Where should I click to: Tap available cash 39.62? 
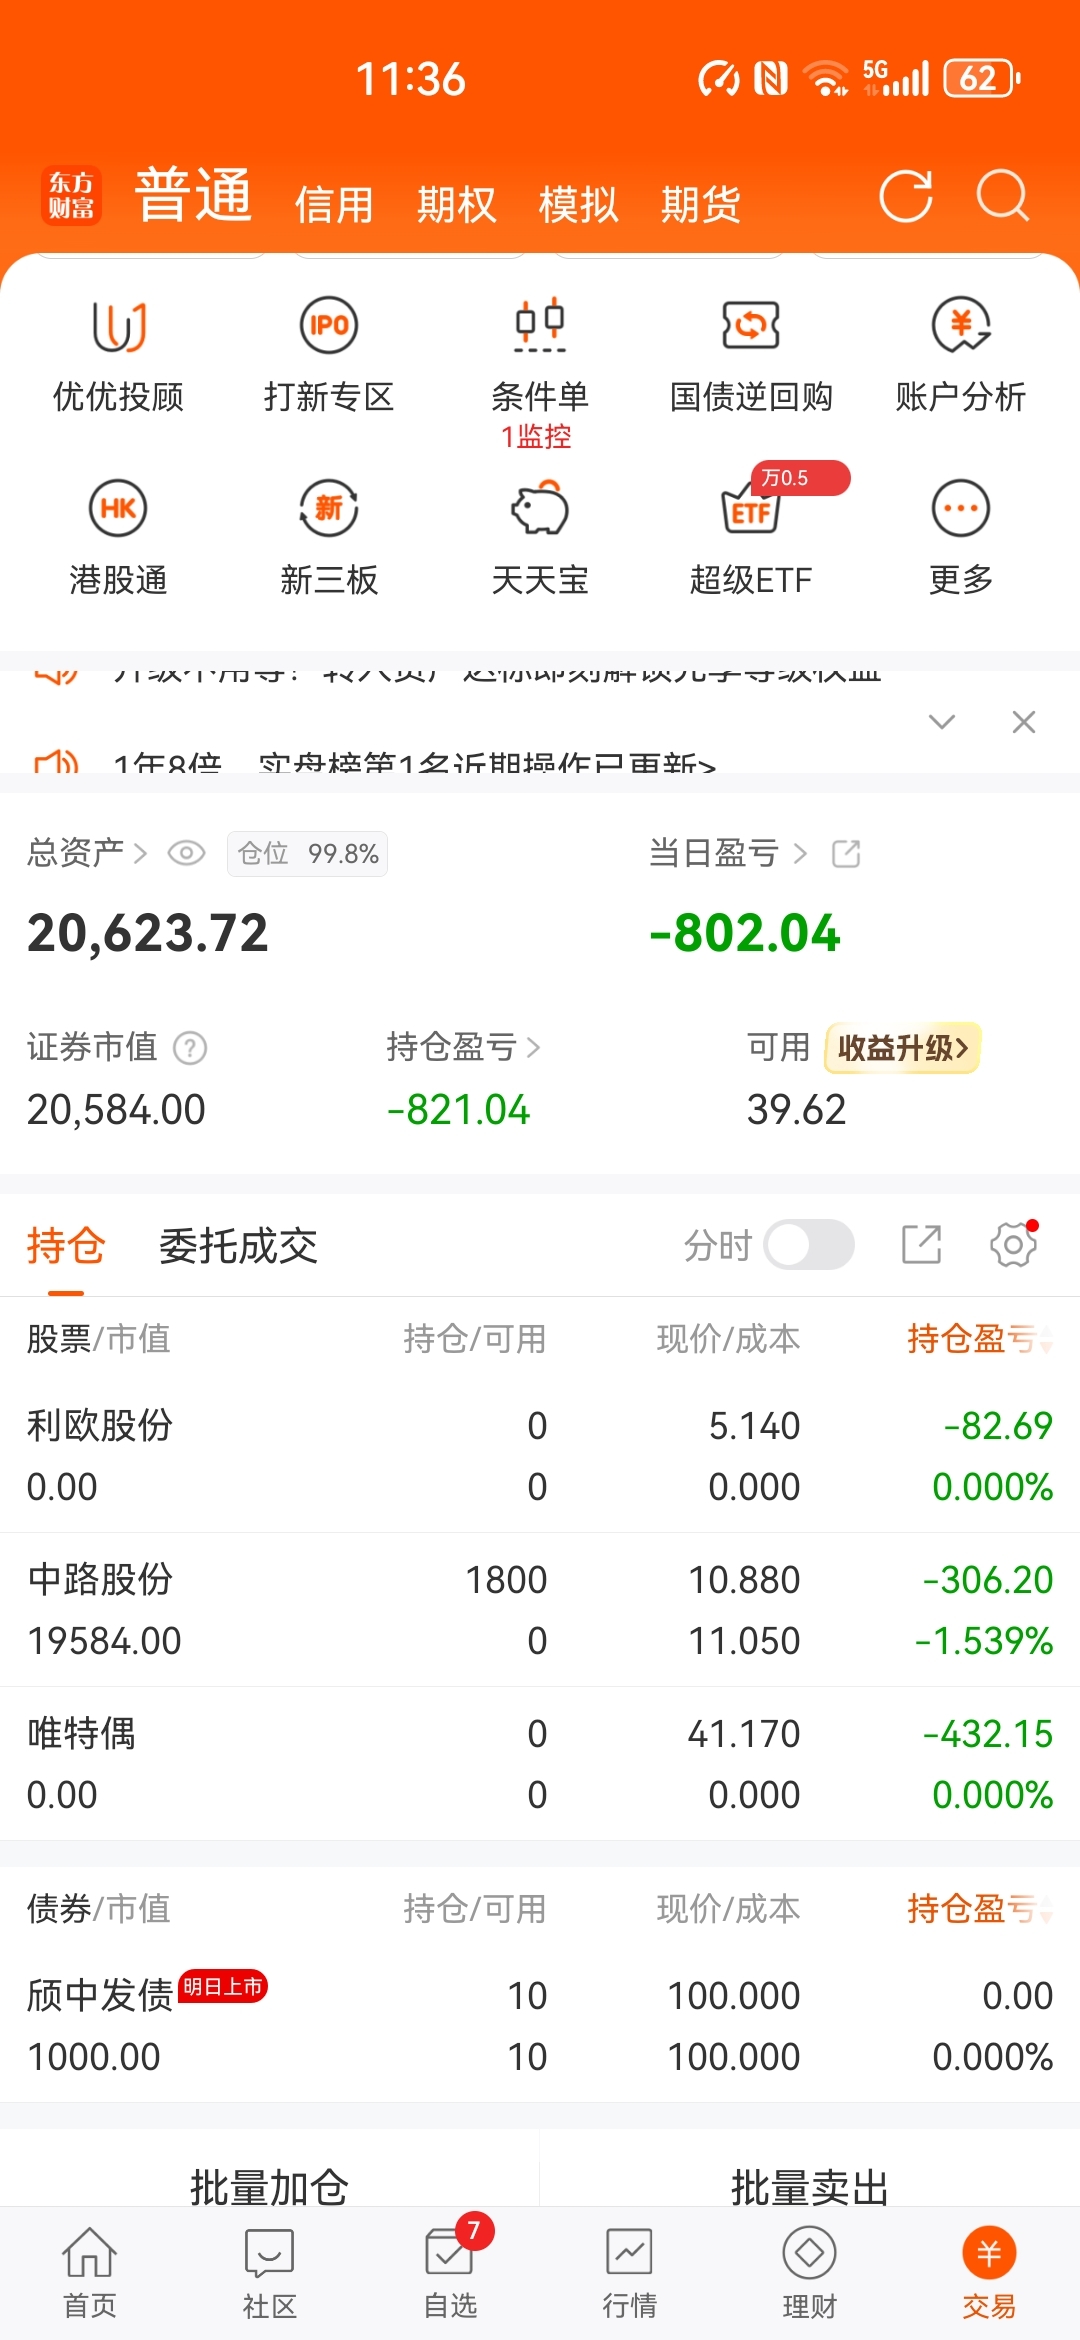[796, 1109]
